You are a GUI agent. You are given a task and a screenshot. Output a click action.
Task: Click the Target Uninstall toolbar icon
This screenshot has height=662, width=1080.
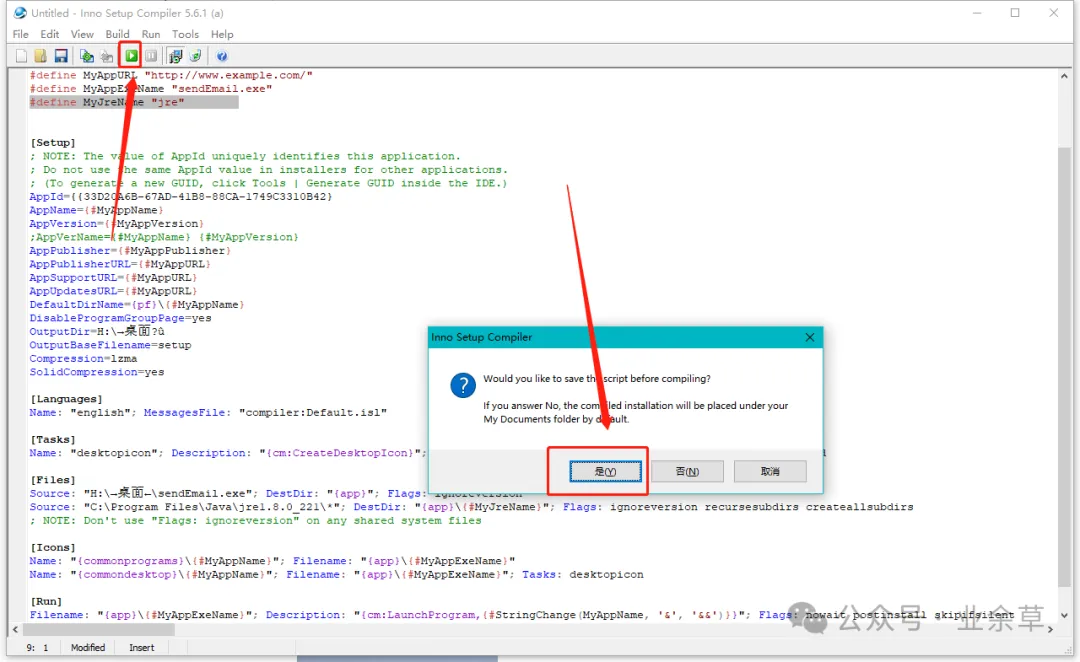(x=196, y=56)
